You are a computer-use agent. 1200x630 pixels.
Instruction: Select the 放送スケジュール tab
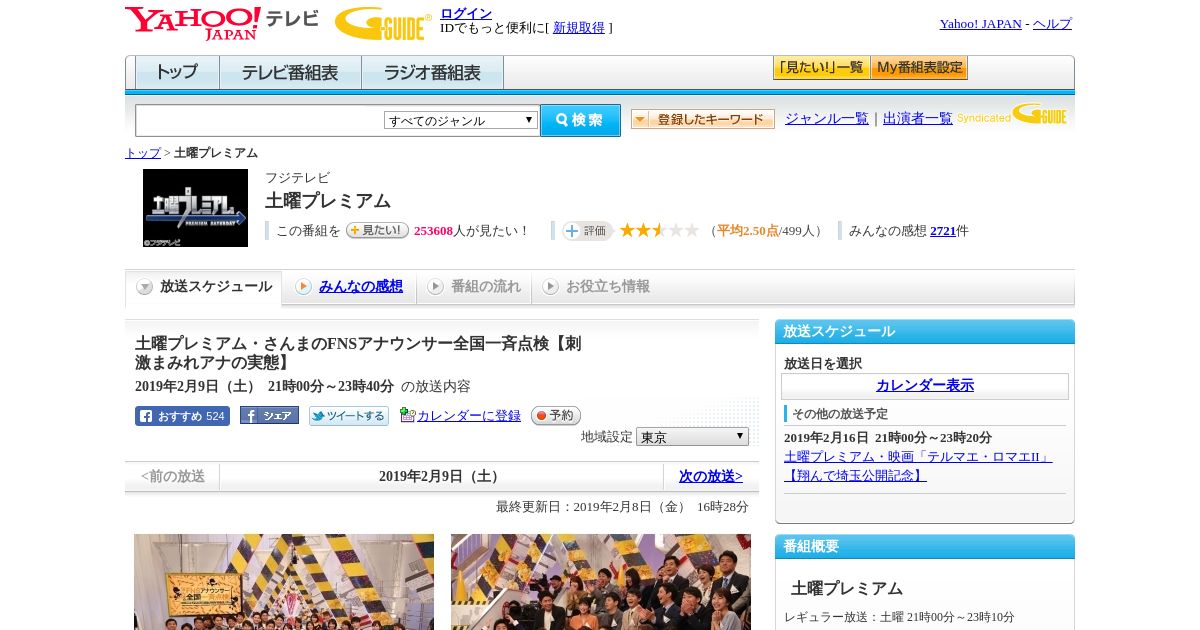point(203,287)
